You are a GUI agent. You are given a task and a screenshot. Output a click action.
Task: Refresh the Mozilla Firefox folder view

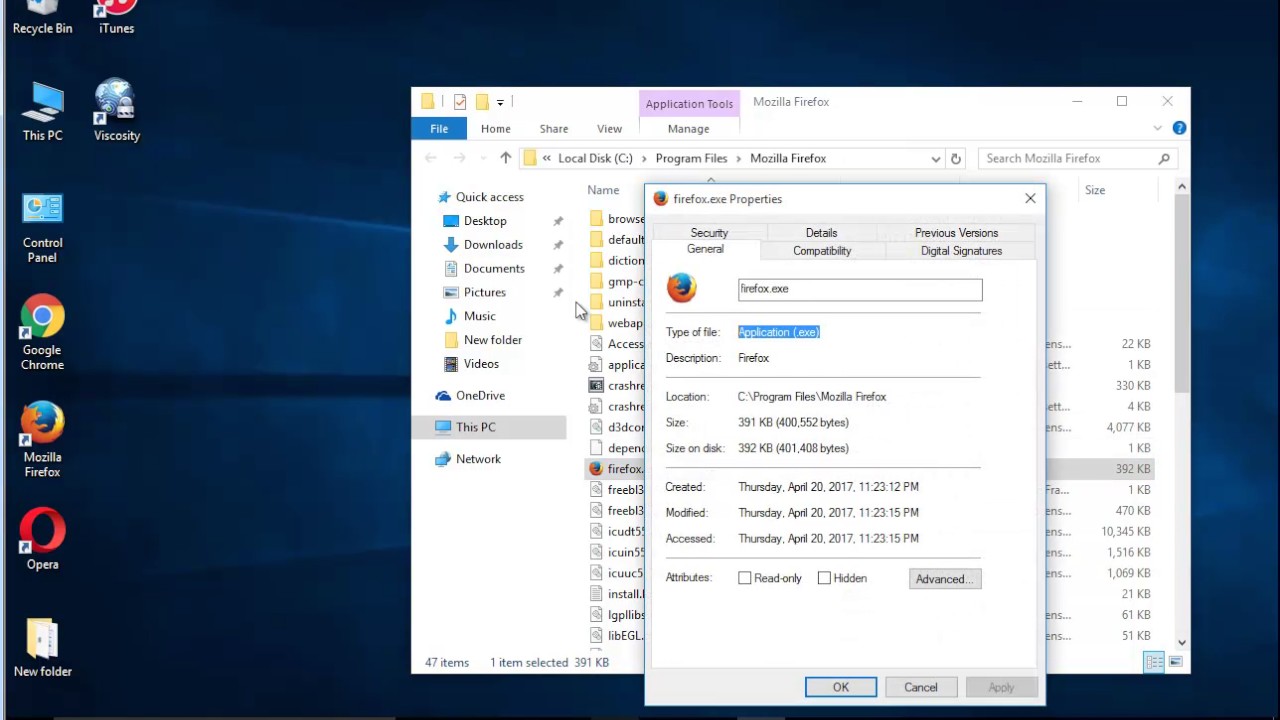click(x=956, y=158)
